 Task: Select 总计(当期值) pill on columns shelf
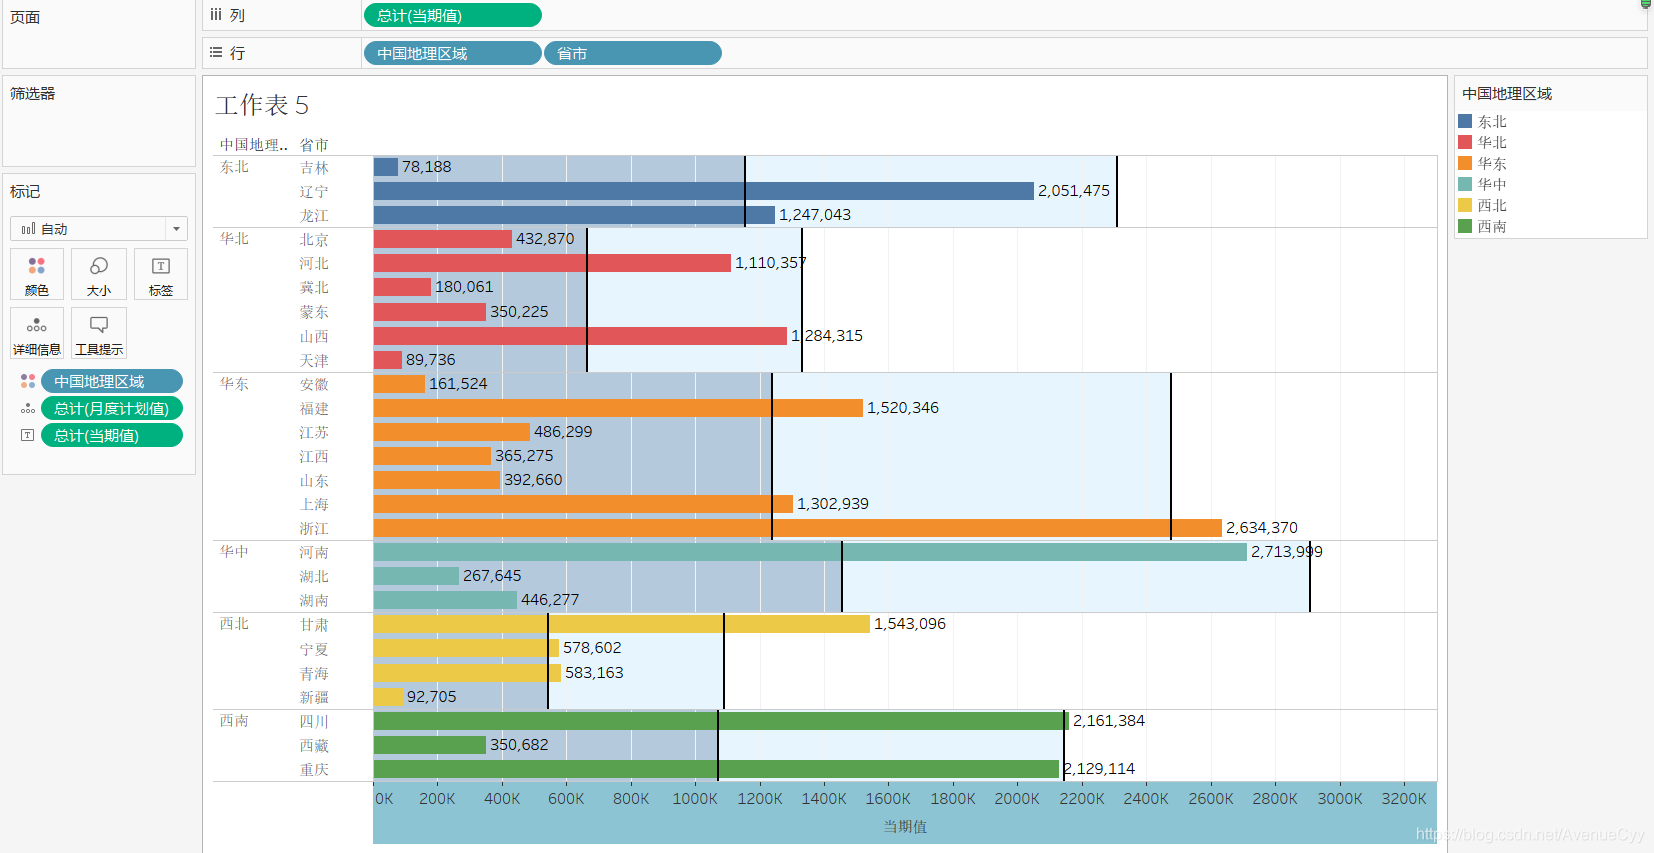click(453, 15)
